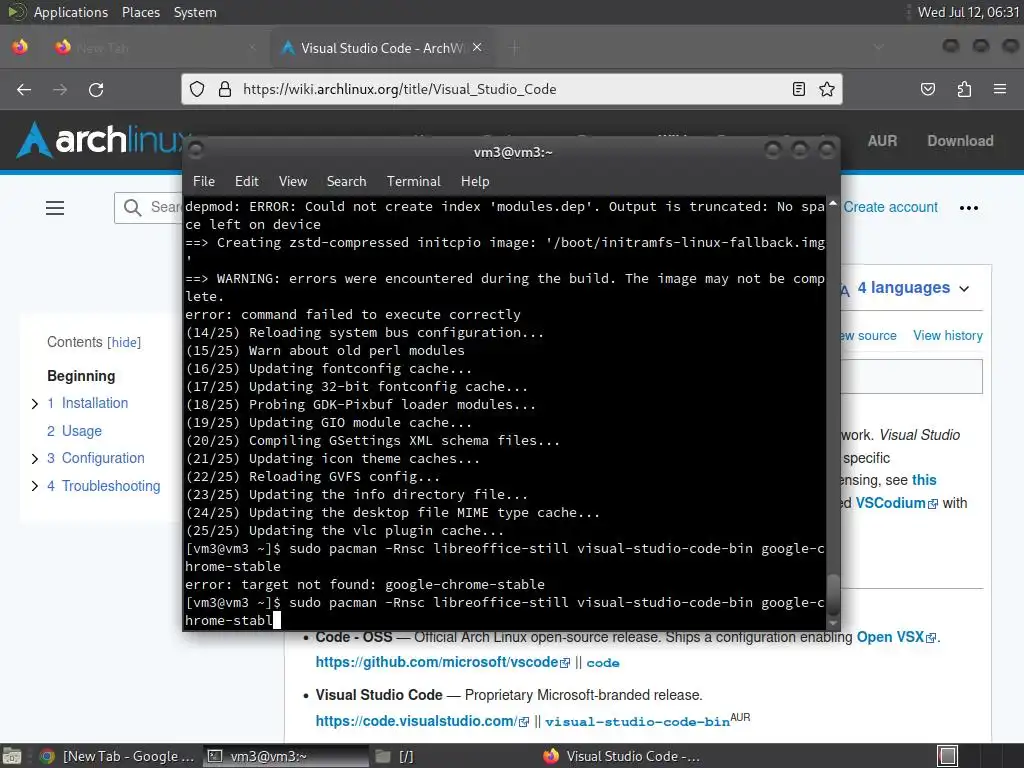The image size is (1024, 768).
Task: Reload the Arch Wiki page
Action: [x=96, y=89]
